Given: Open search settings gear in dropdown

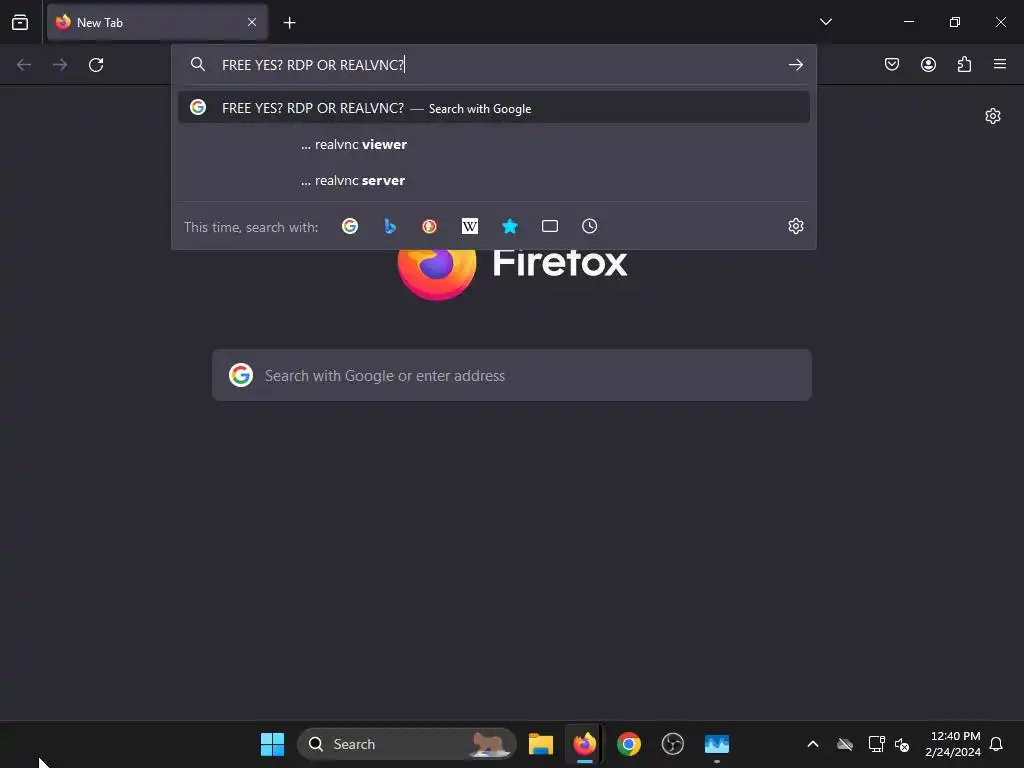Looking at the screenshot, I should tap(795, 226).
